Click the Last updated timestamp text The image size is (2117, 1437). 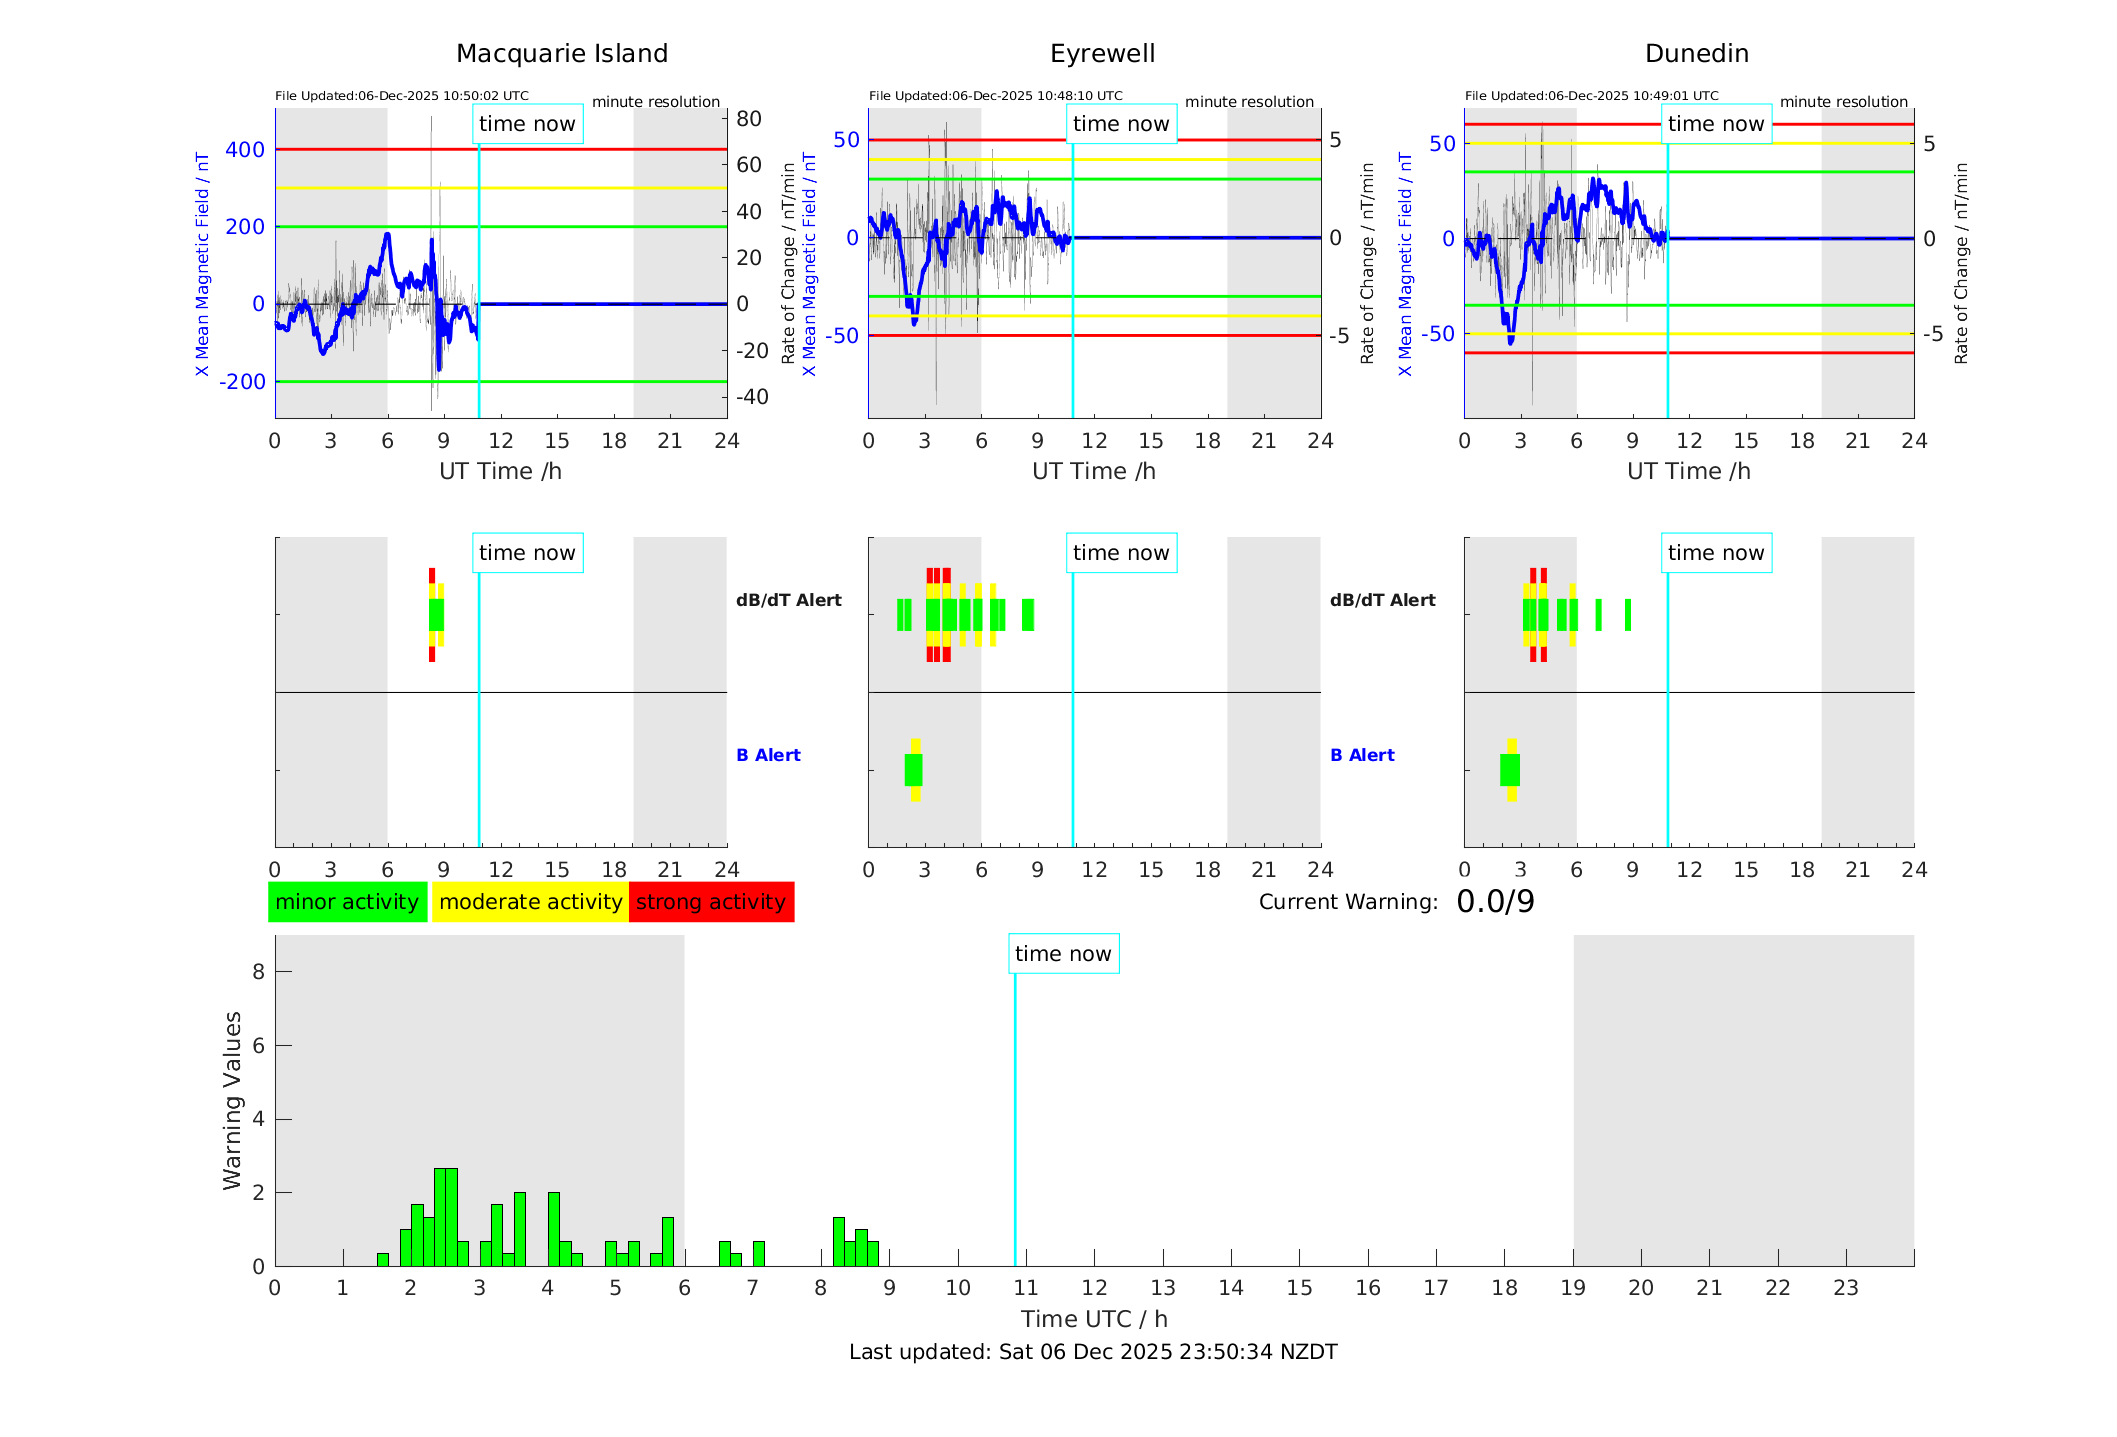[x=1093, y=1352]
